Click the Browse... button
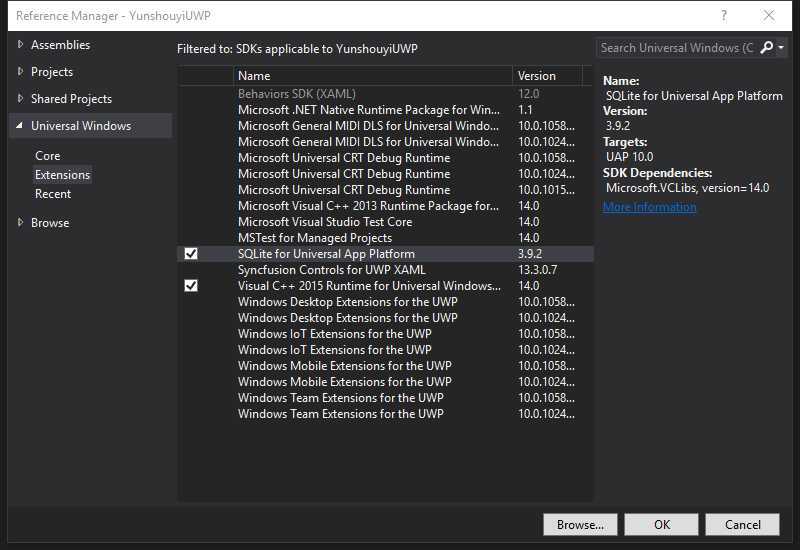Viewport: 800px width, 550px height. pyautogui.click(x=580, y=524)
